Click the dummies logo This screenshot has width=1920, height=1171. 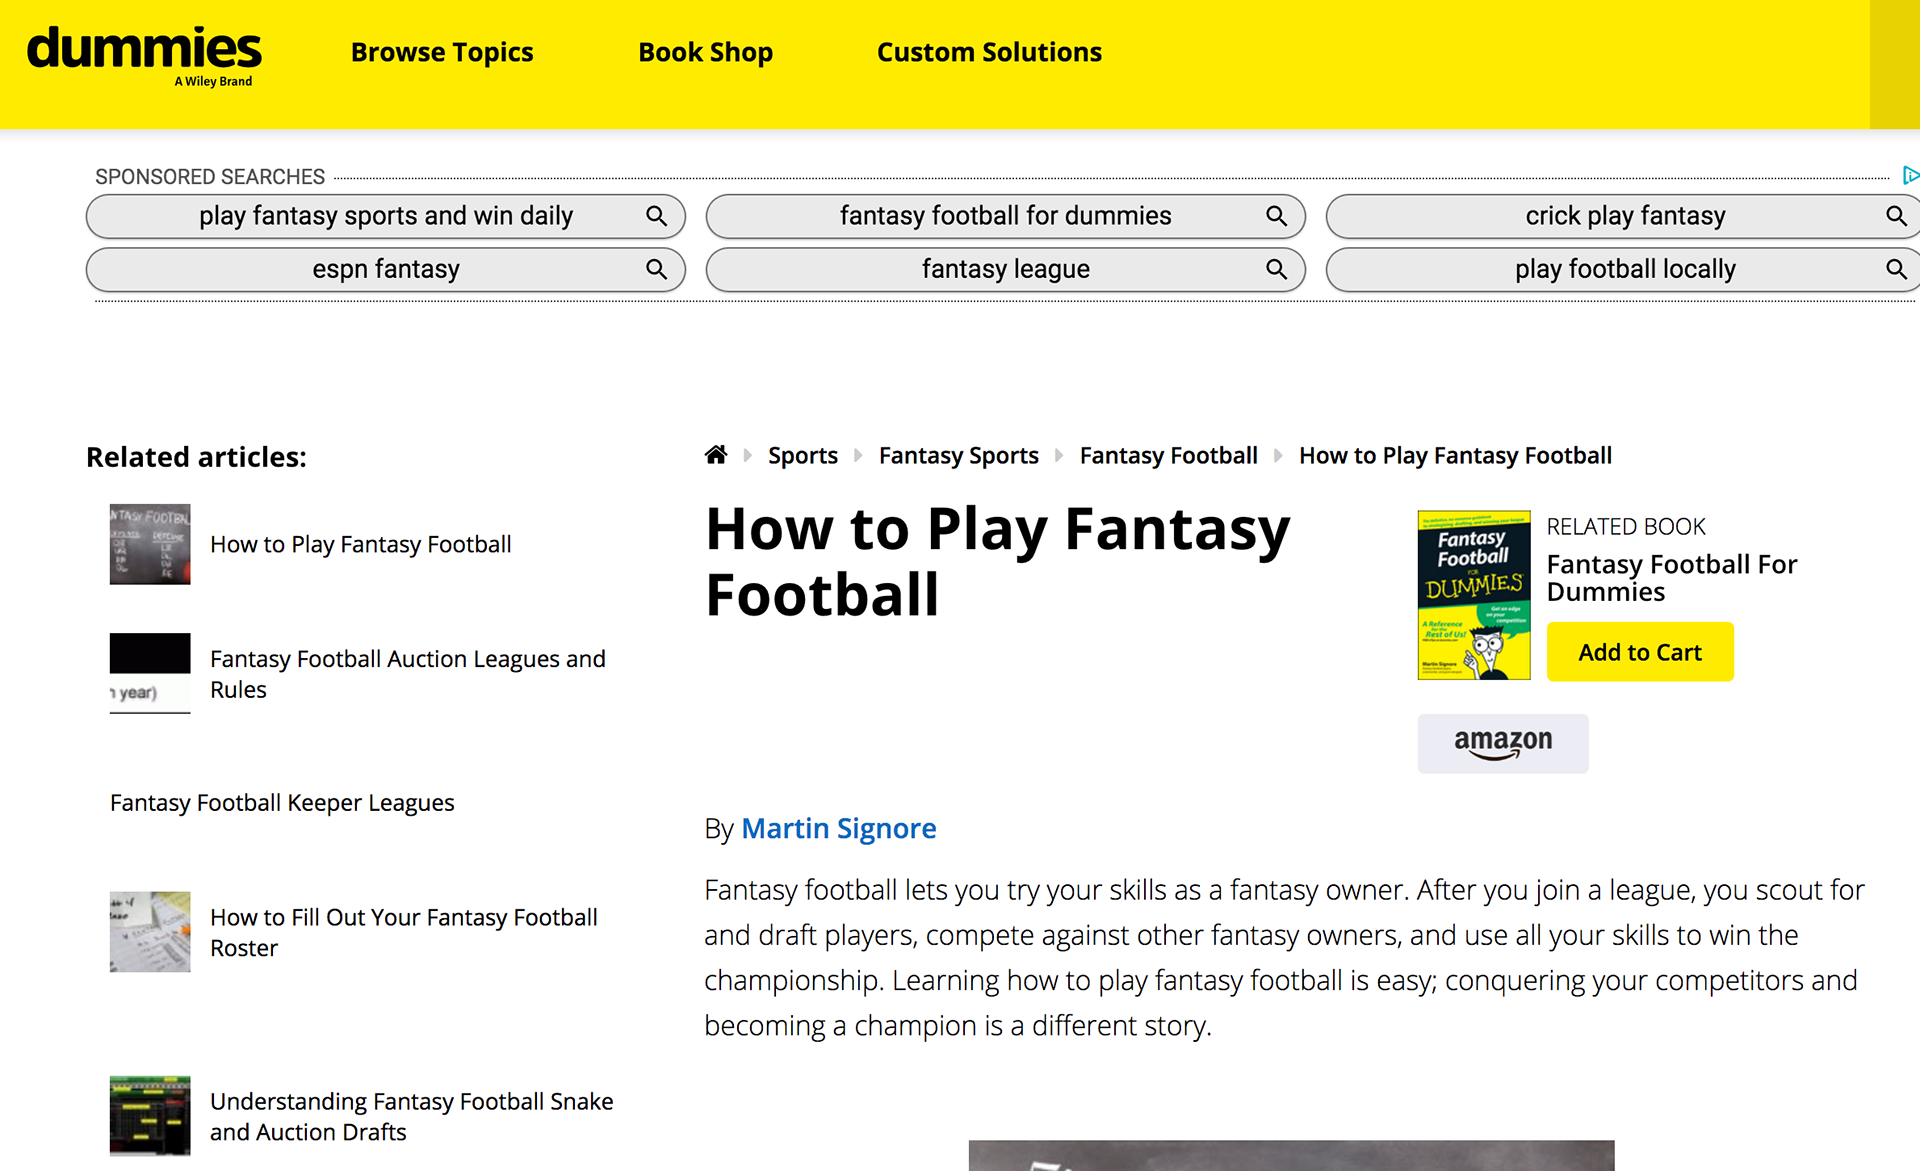click(x=144, y=56)
